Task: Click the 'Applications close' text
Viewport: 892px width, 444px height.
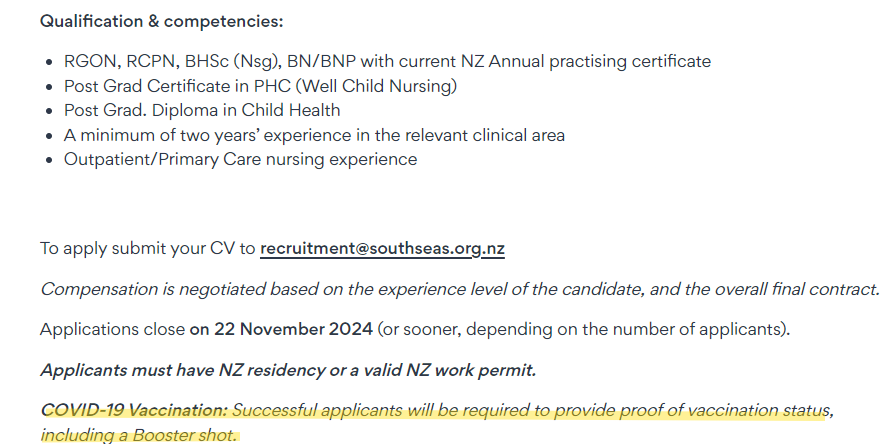Action: [112, 329]
